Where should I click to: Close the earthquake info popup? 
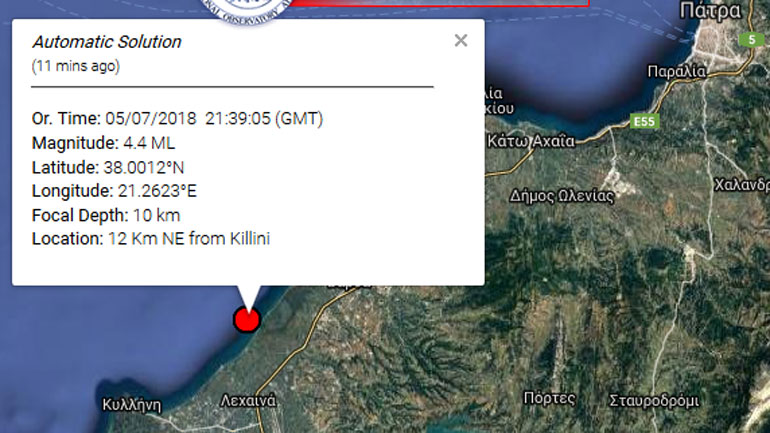tap(460, 41)
